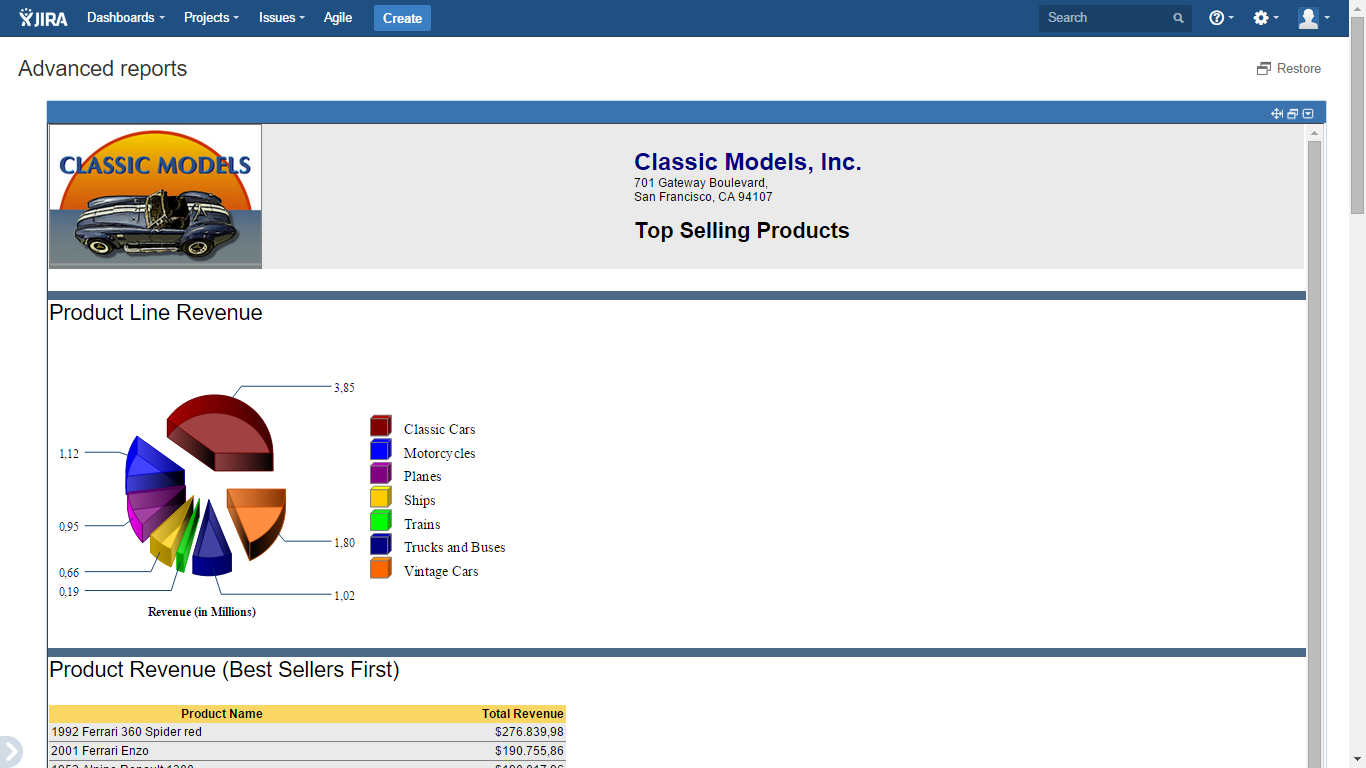Click the Total Revenue column header
This screenshot has height=768, width=1366.
pos(522,714)
